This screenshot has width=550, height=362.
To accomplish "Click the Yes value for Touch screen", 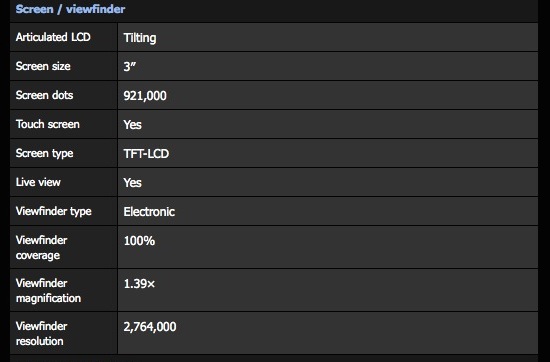I will [132, 125].
